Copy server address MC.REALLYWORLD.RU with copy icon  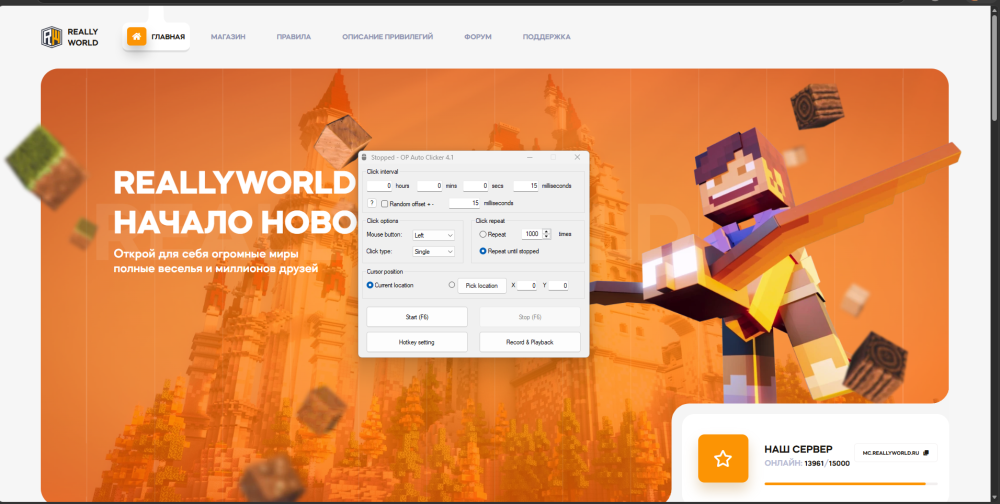926,452
